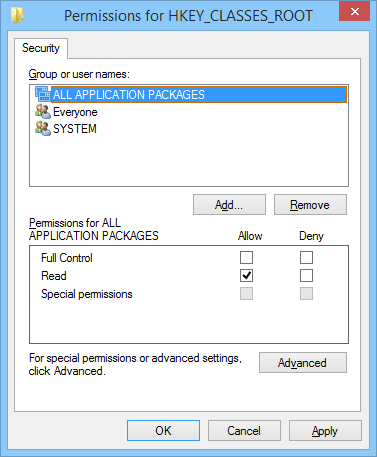Apply the permission changes
This screenshot has width=377, height=457.
pos(325,431)
